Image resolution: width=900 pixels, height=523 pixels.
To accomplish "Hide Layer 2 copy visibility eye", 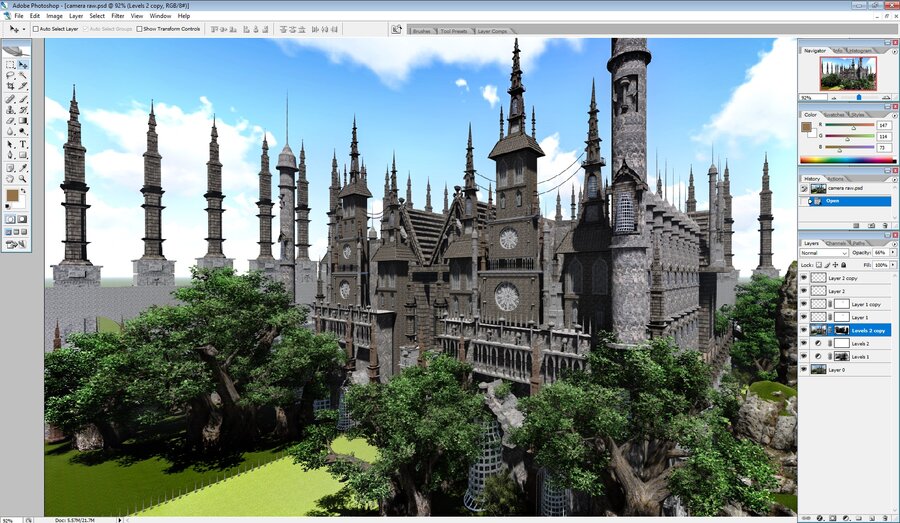I will tap(804, 278).
